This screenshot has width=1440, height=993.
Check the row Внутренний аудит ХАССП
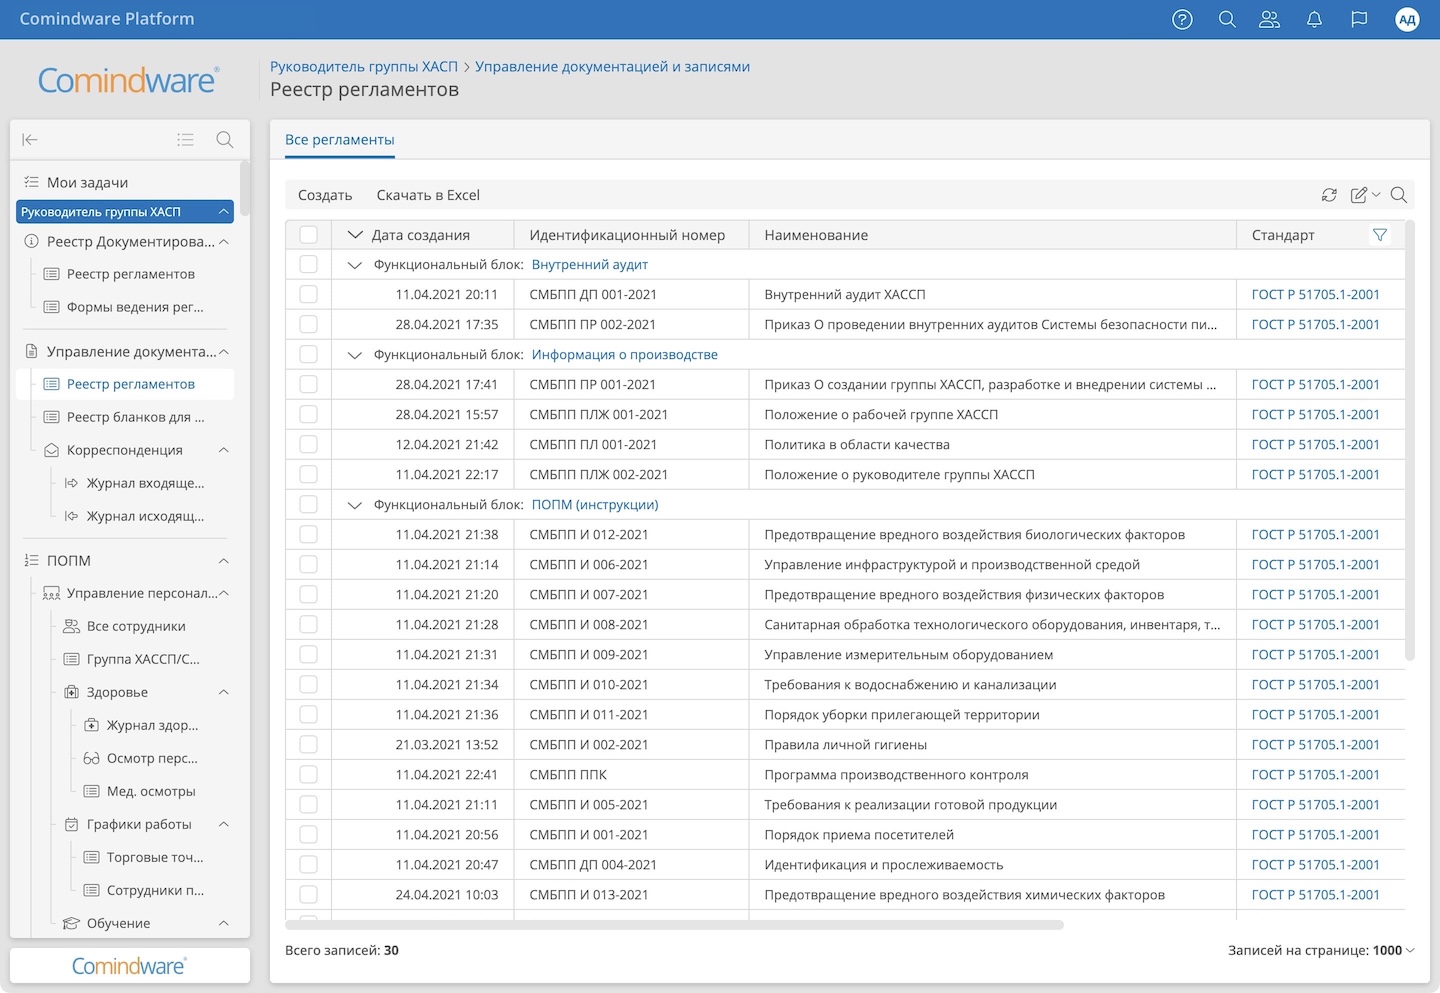[308, 294]
